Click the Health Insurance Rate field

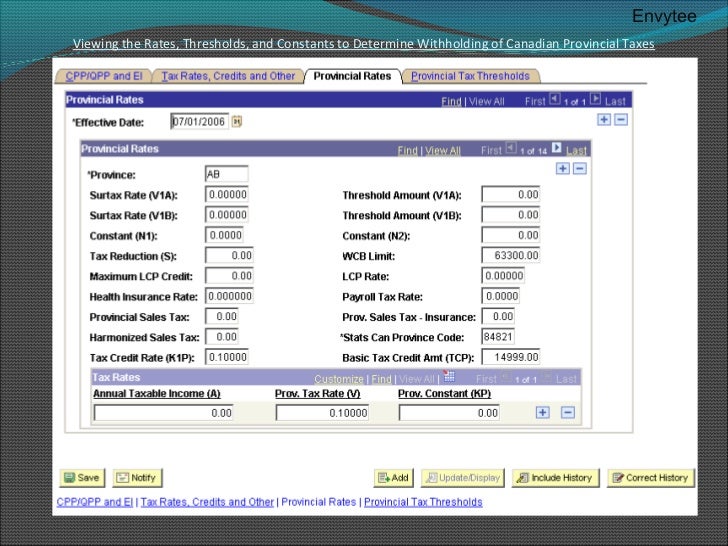[x=229, y=296]
